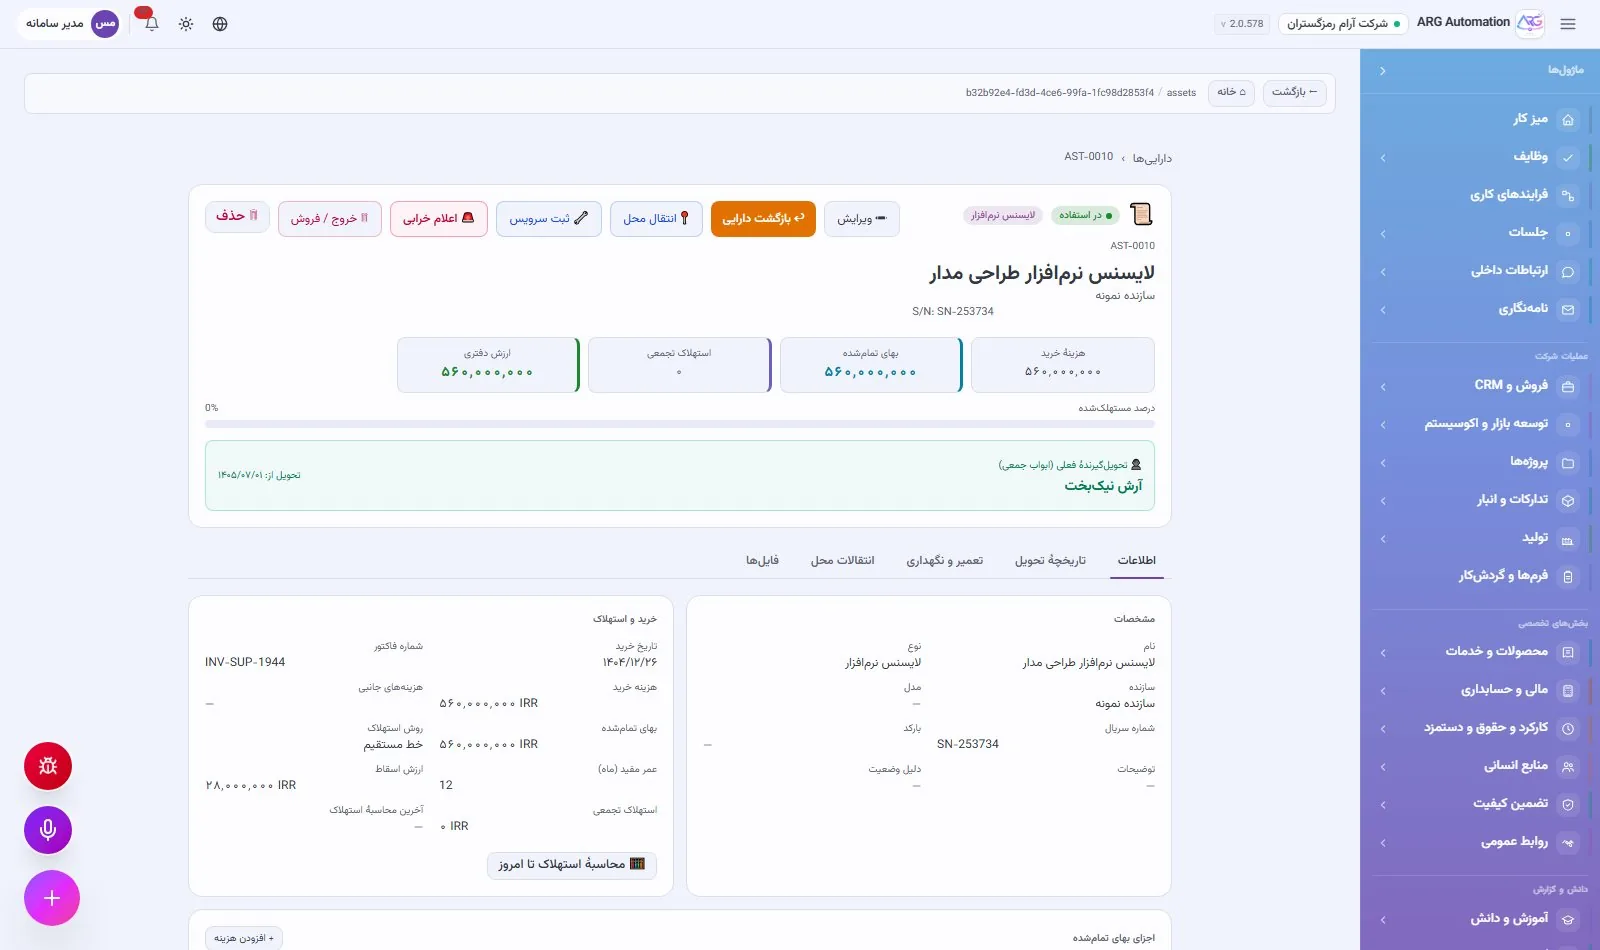The width and height of the screenshot is (1600, 950).
Task: Click the منابع انسانی people icon
Action: pyautogui.click(x=1568, y=767)
